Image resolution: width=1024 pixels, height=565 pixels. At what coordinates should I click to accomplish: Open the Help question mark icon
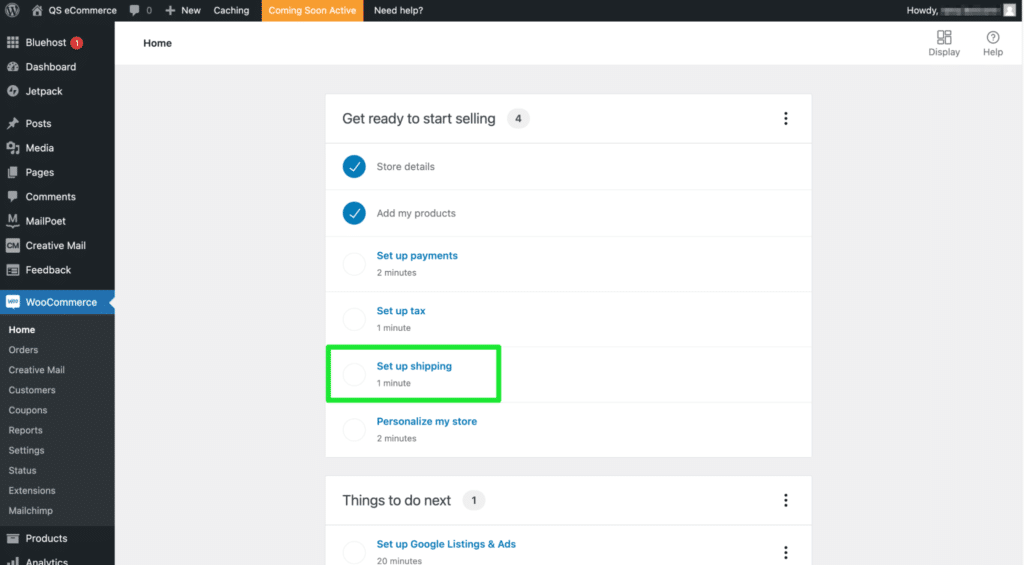coord(993,37)
